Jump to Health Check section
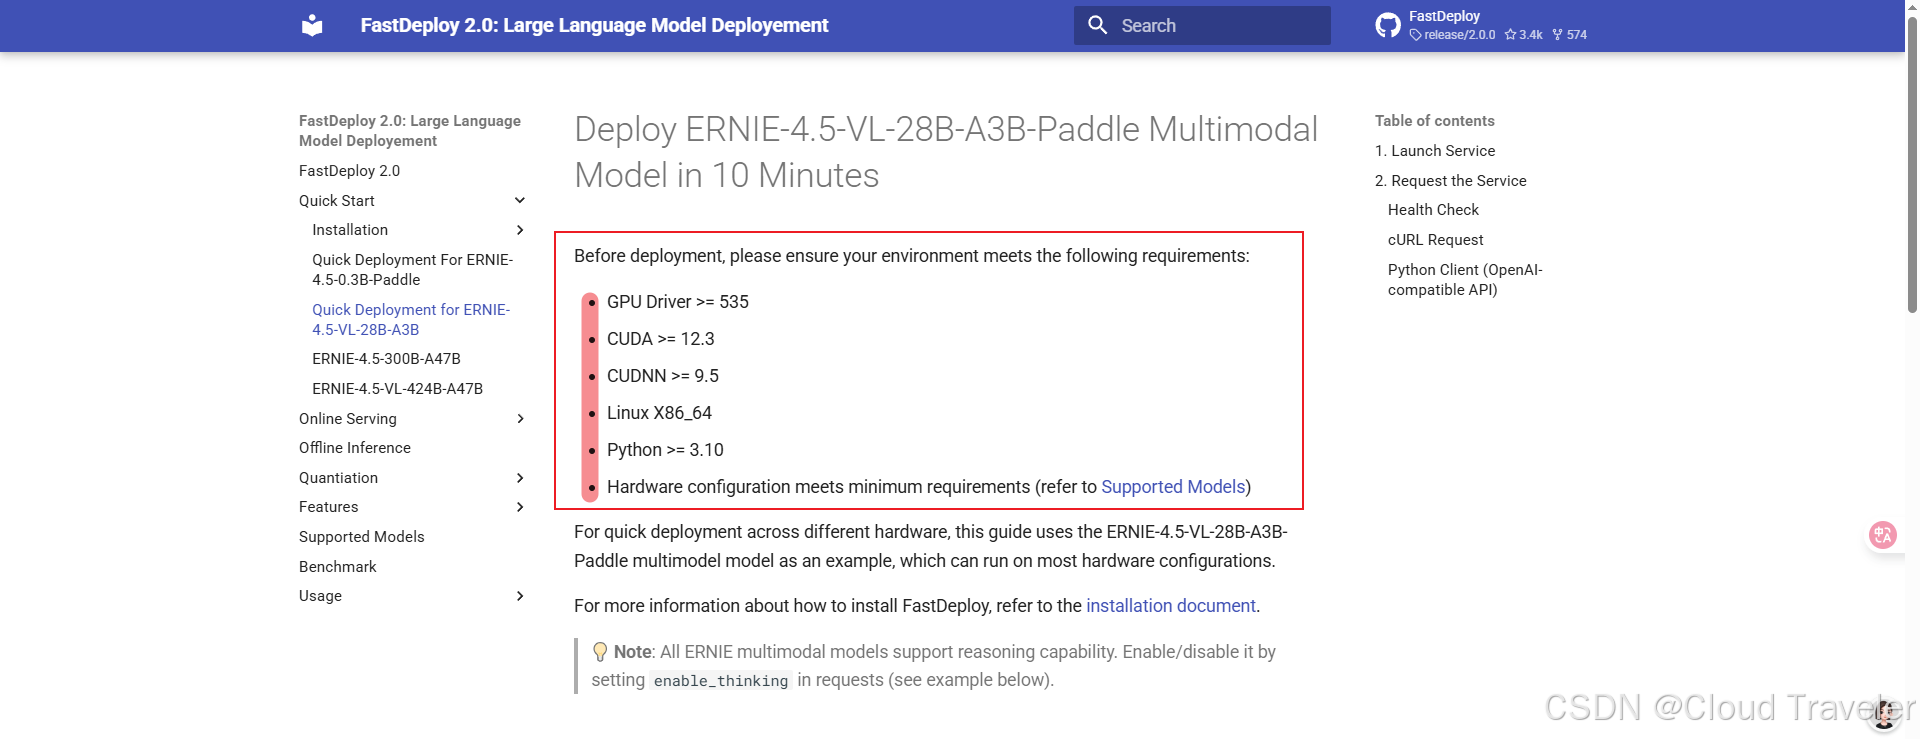This screenshot has height=739, width=1920. point(1433,210)
